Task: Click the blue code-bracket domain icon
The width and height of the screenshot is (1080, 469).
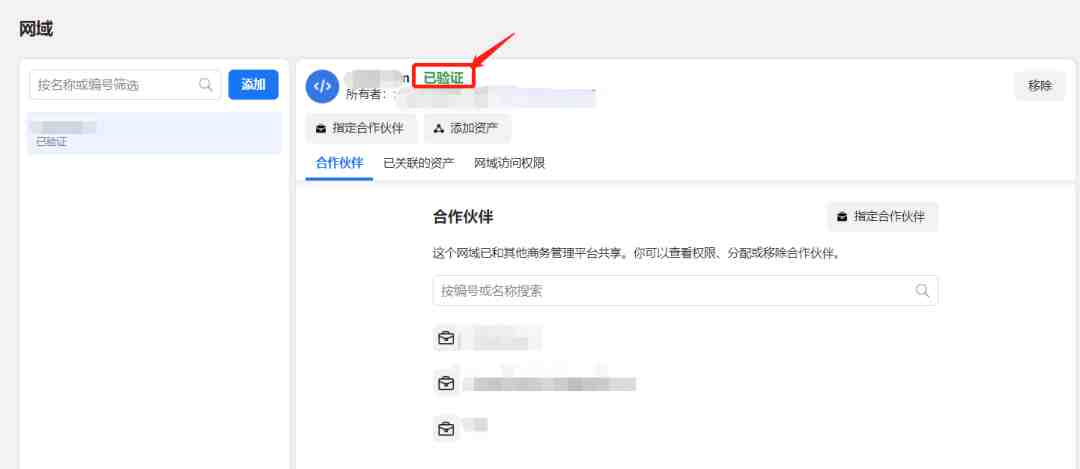Action: click(x=322, y=87)
